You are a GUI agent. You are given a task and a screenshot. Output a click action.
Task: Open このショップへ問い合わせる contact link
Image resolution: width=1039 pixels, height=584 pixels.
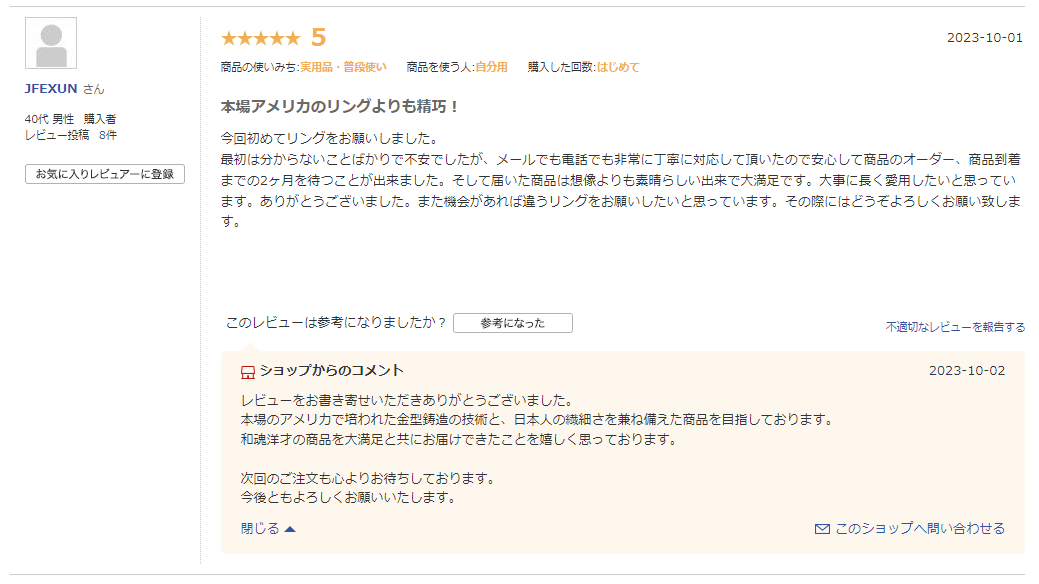tap(919, 529)
